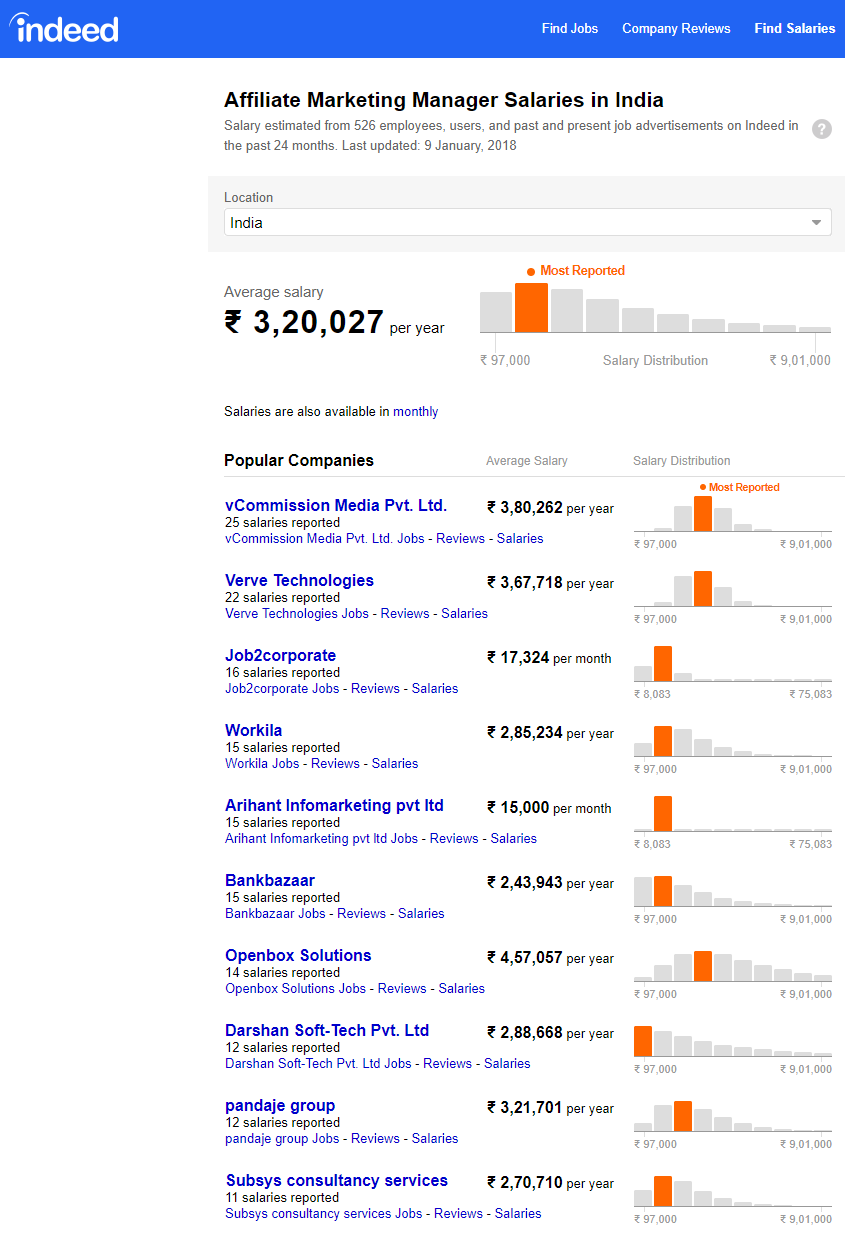The image size is (845, 1247).
Task: Open Openbox Solutions Salaries link
Action: tap(461, 988)
